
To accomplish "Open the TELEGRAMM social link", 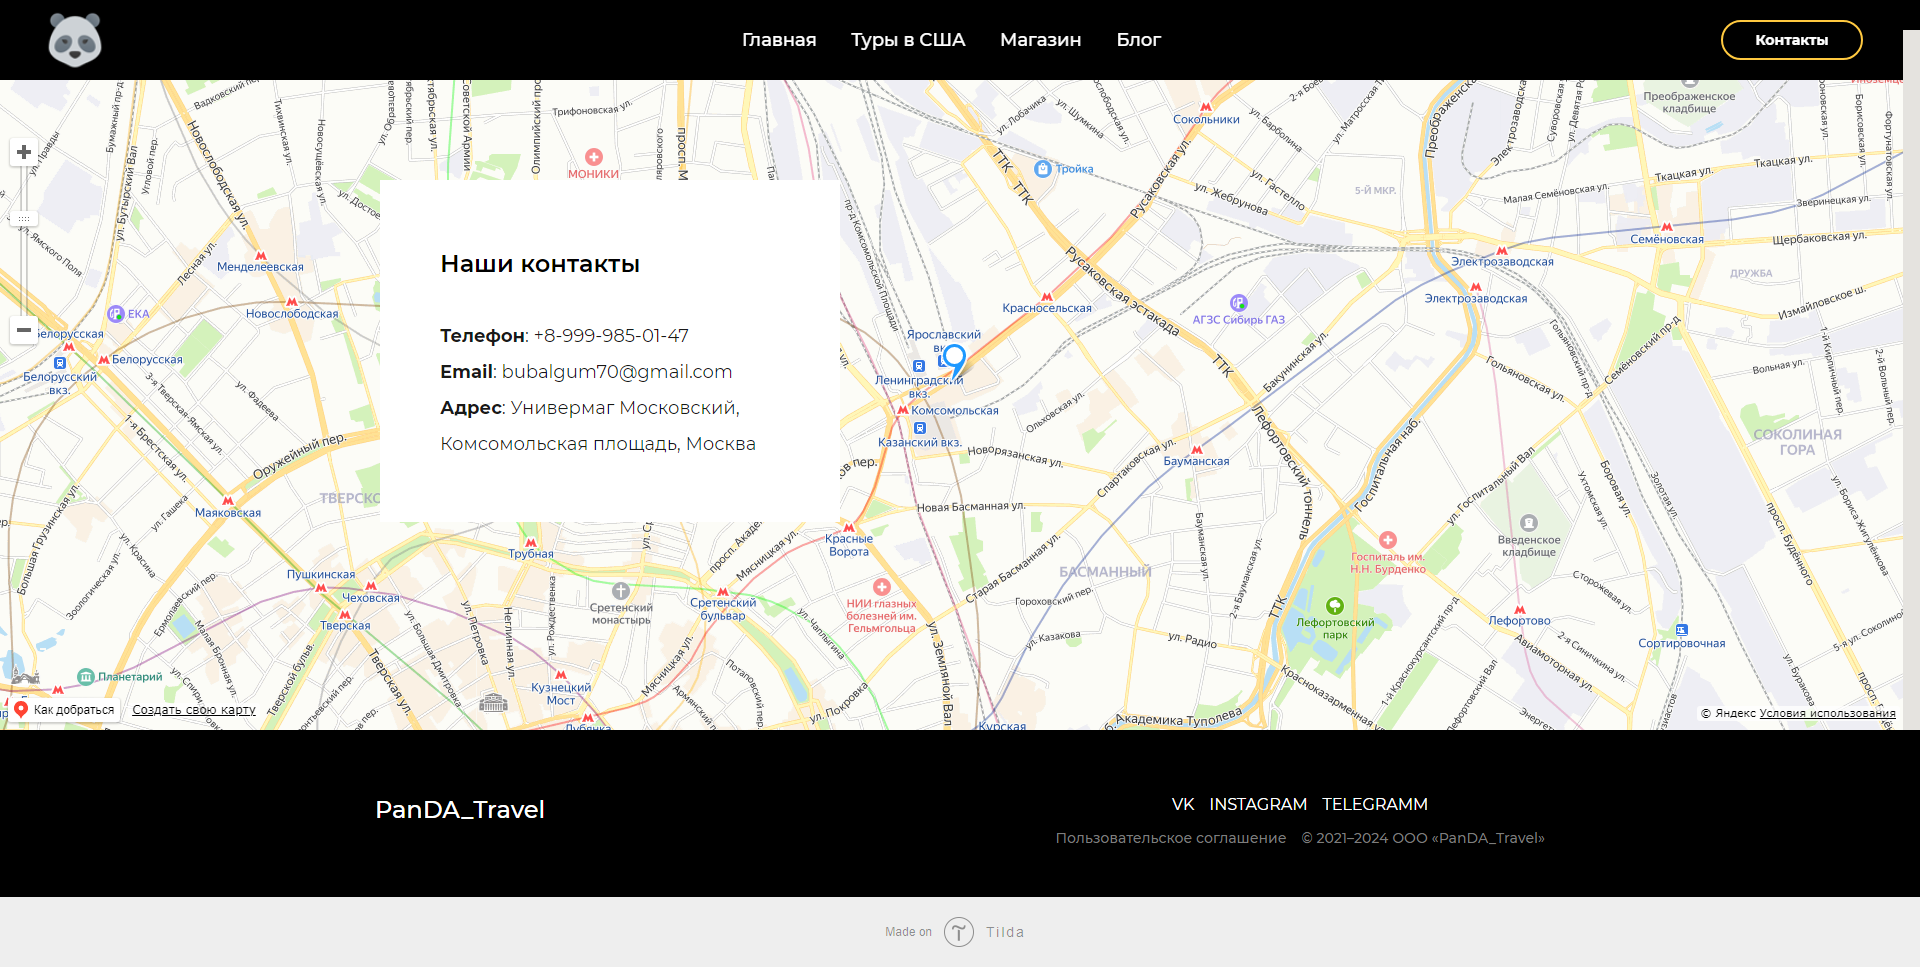I will click(1375, 804).
